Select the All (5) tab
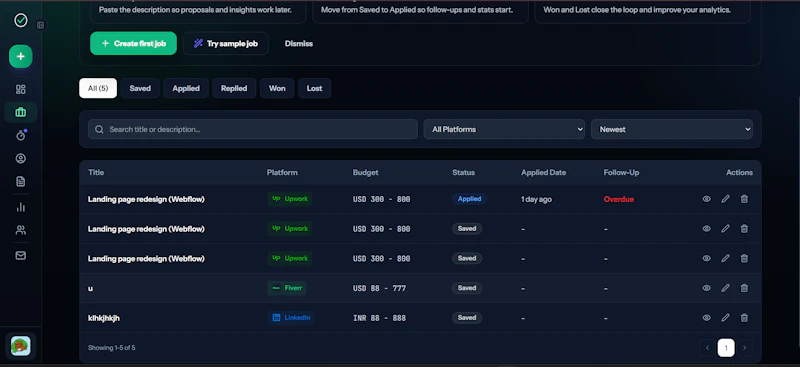 (98, 88)
